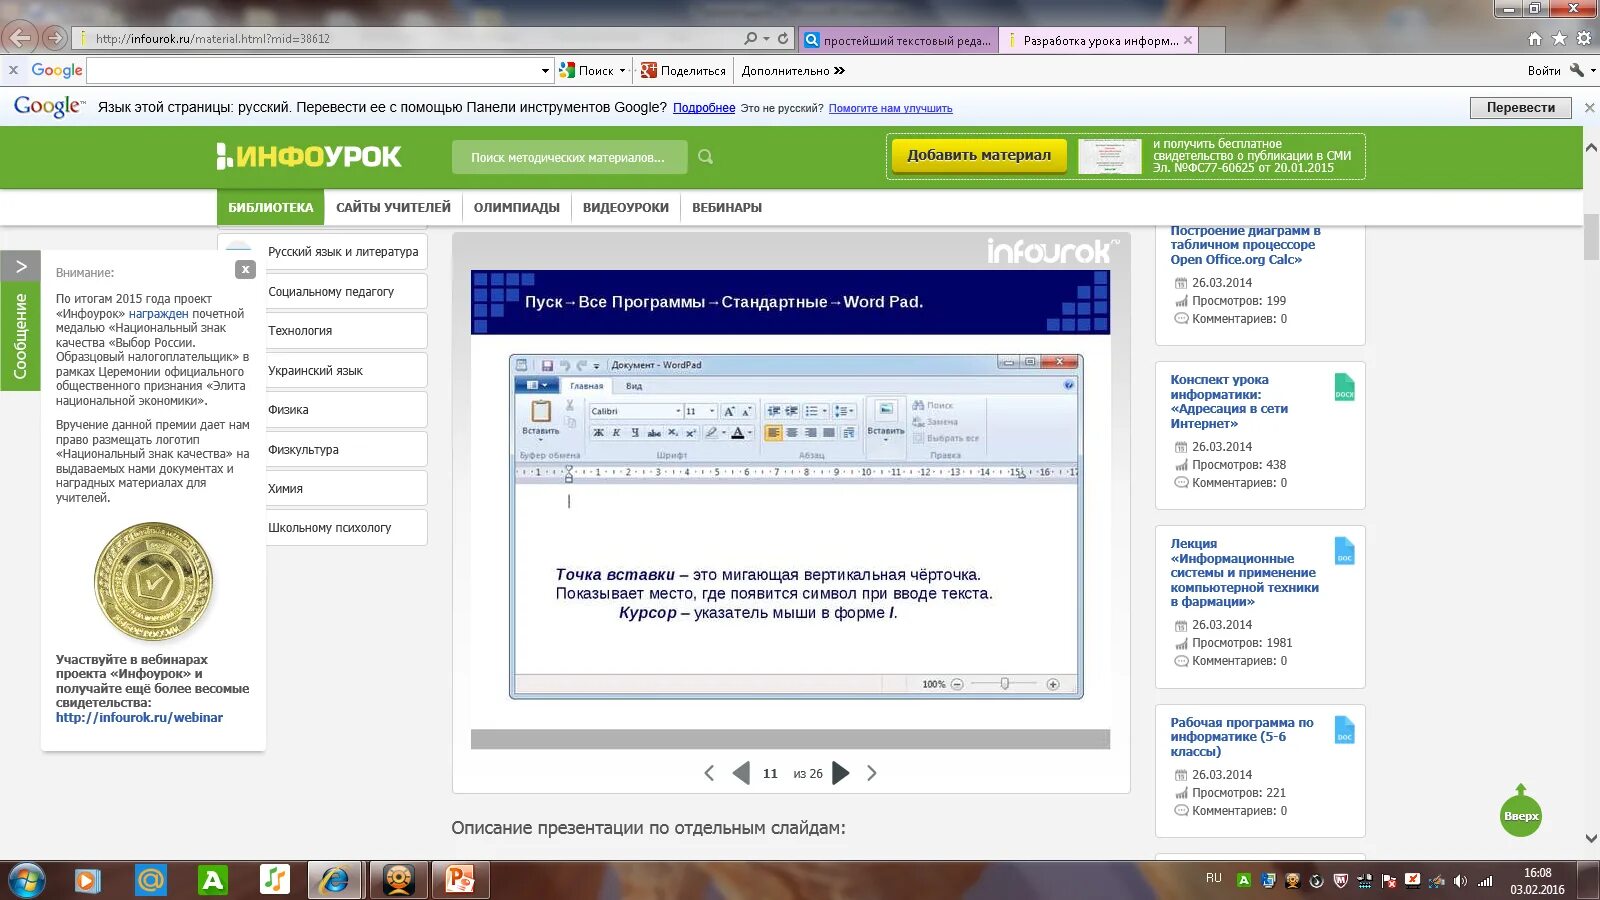
Task: Open 'Рабочая программа по информатике (5-6 классы)'
Action: tap(1242, 737)
